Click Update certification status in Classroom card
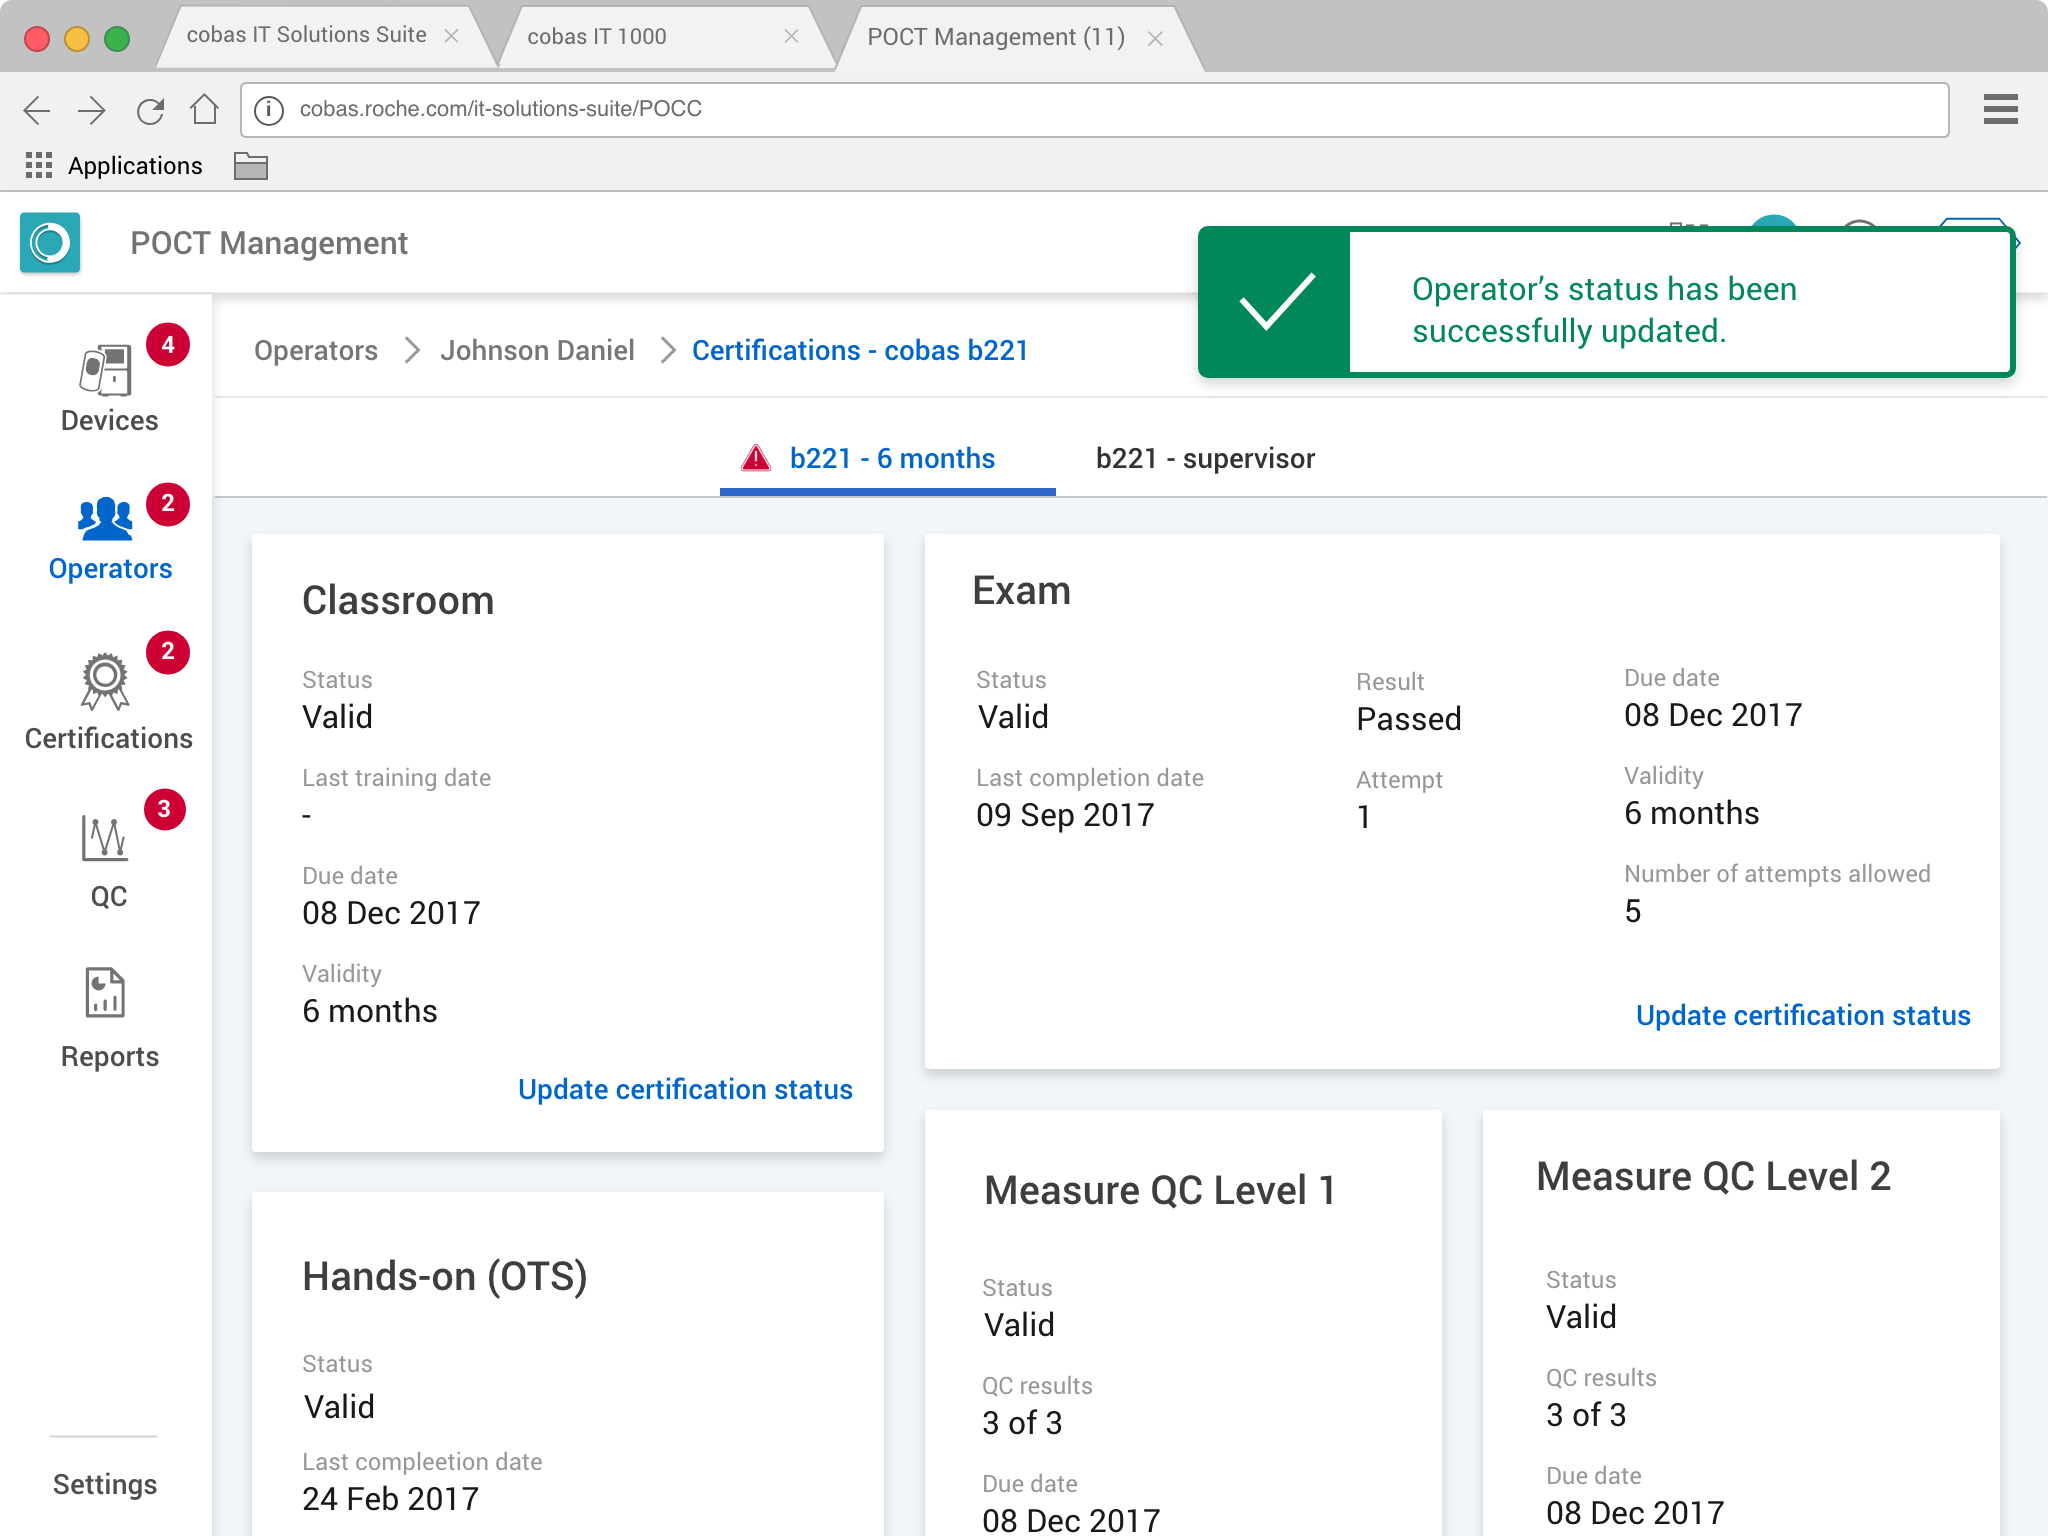2048x1538 pixels. pyautogui.click(x=685, y=1090)
